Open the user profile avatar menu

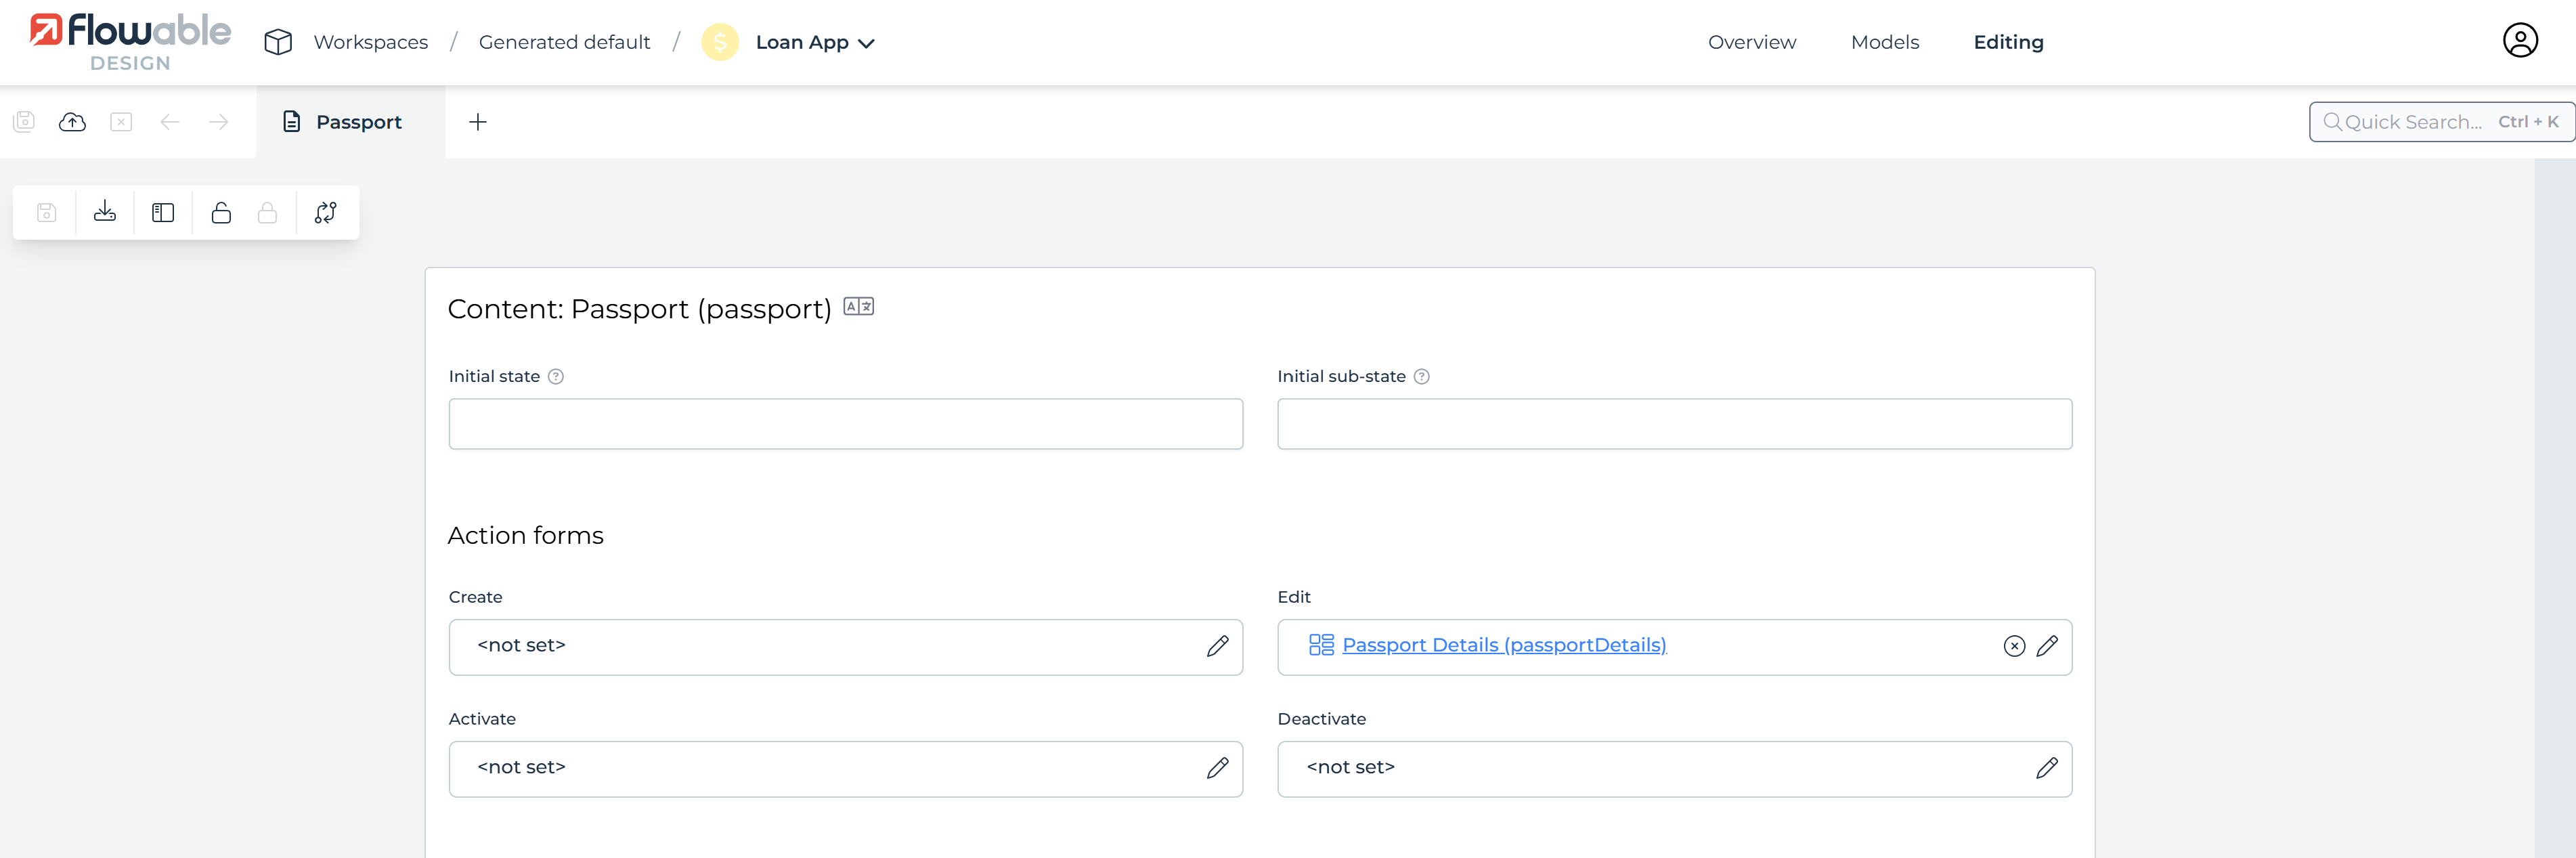pyautogui.click(x=2519, y=41)
